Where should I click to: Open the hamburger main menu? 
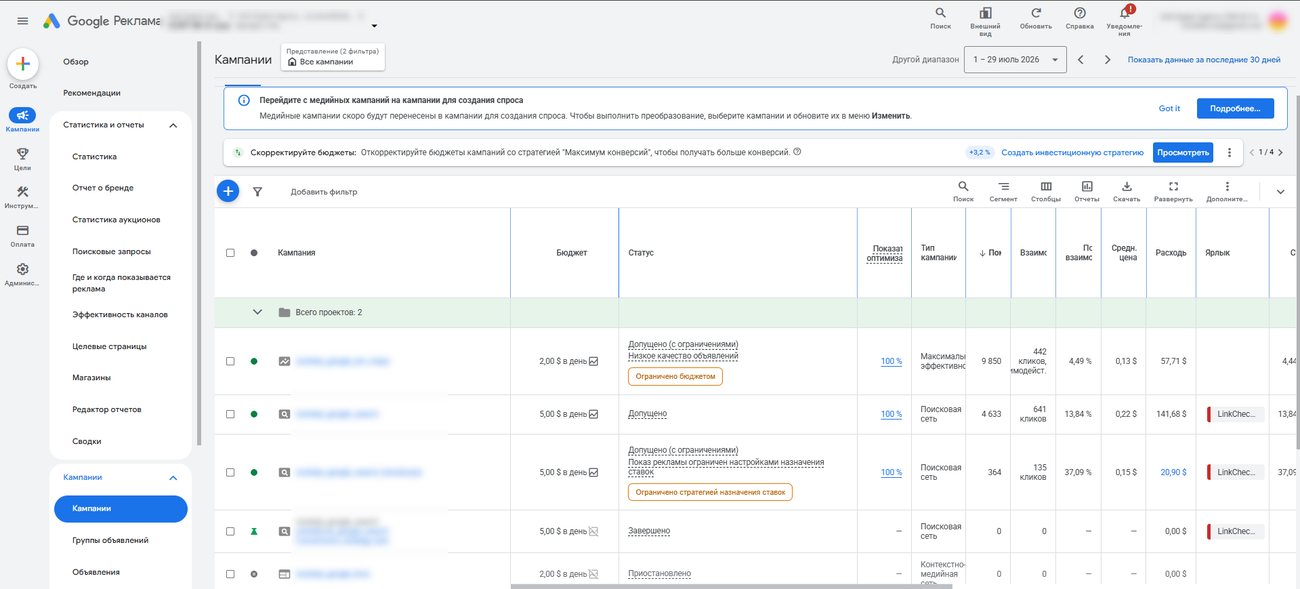click(22, 21)
